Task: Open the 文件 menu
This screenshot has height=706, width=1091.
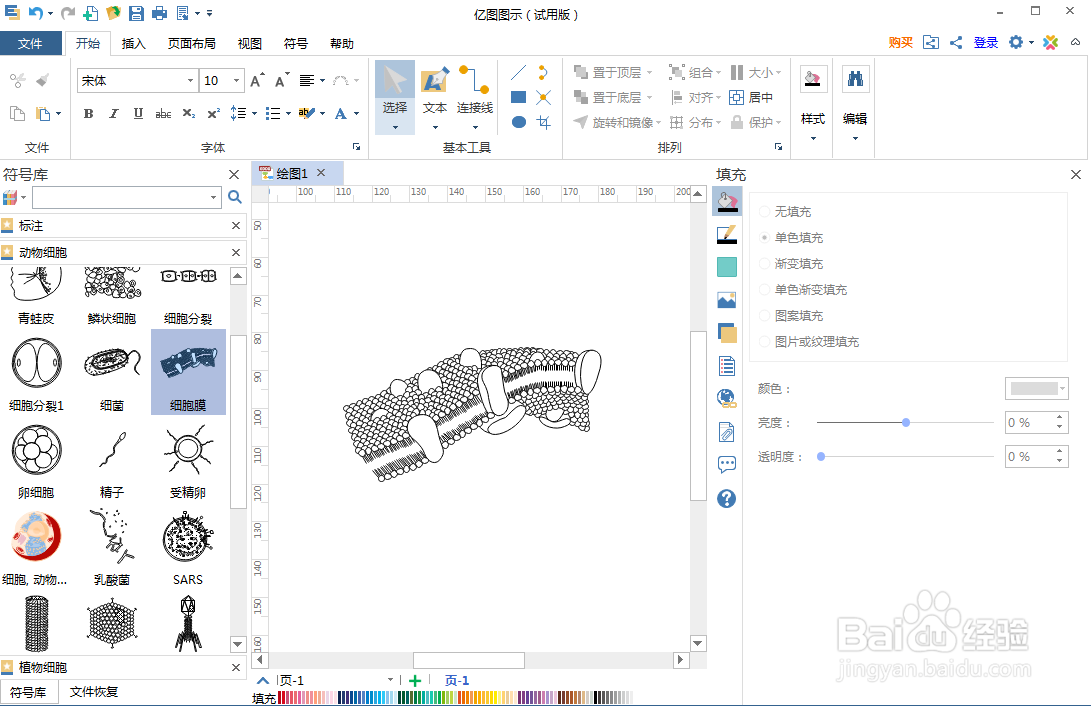Action: [x=30, y=43]
